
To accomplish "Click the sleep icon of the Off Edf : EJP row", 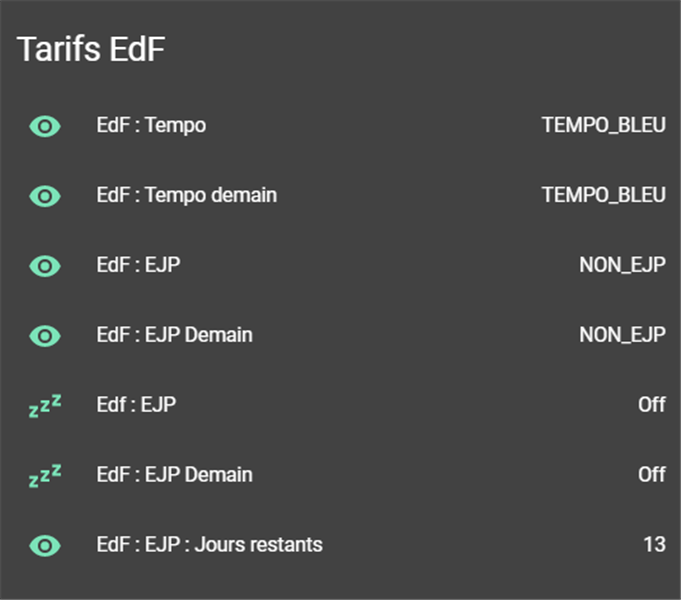I will coord(45,406).
